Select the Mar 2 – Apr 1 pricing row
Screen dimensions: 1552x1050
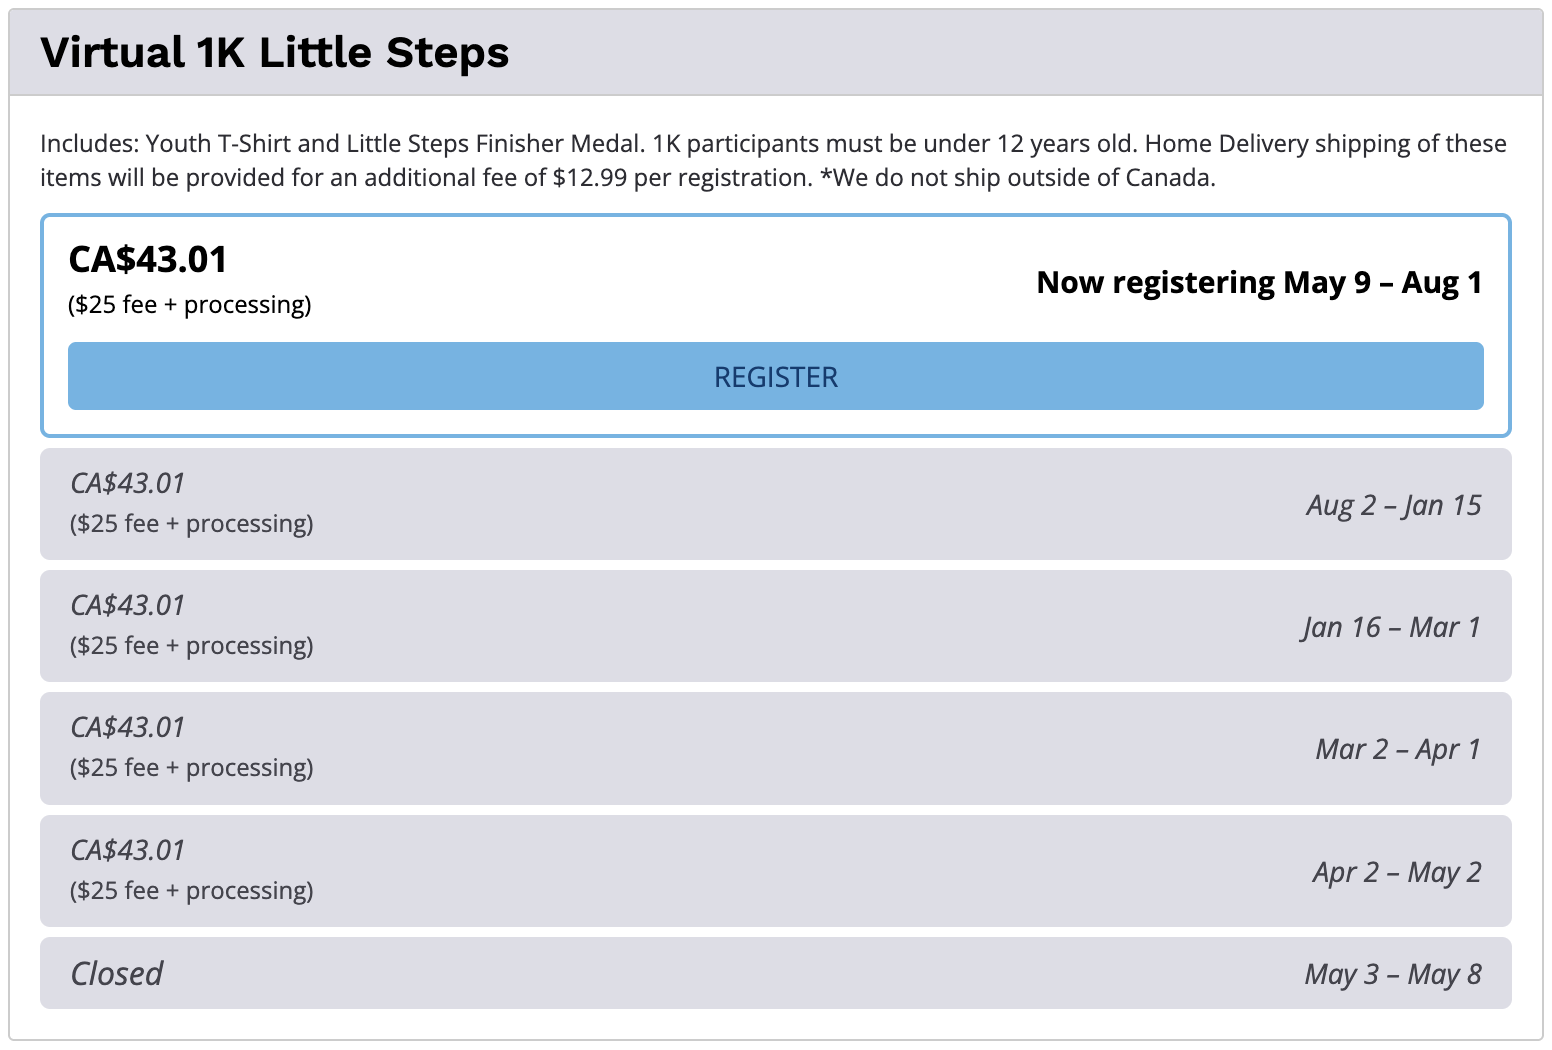point(775,748)
